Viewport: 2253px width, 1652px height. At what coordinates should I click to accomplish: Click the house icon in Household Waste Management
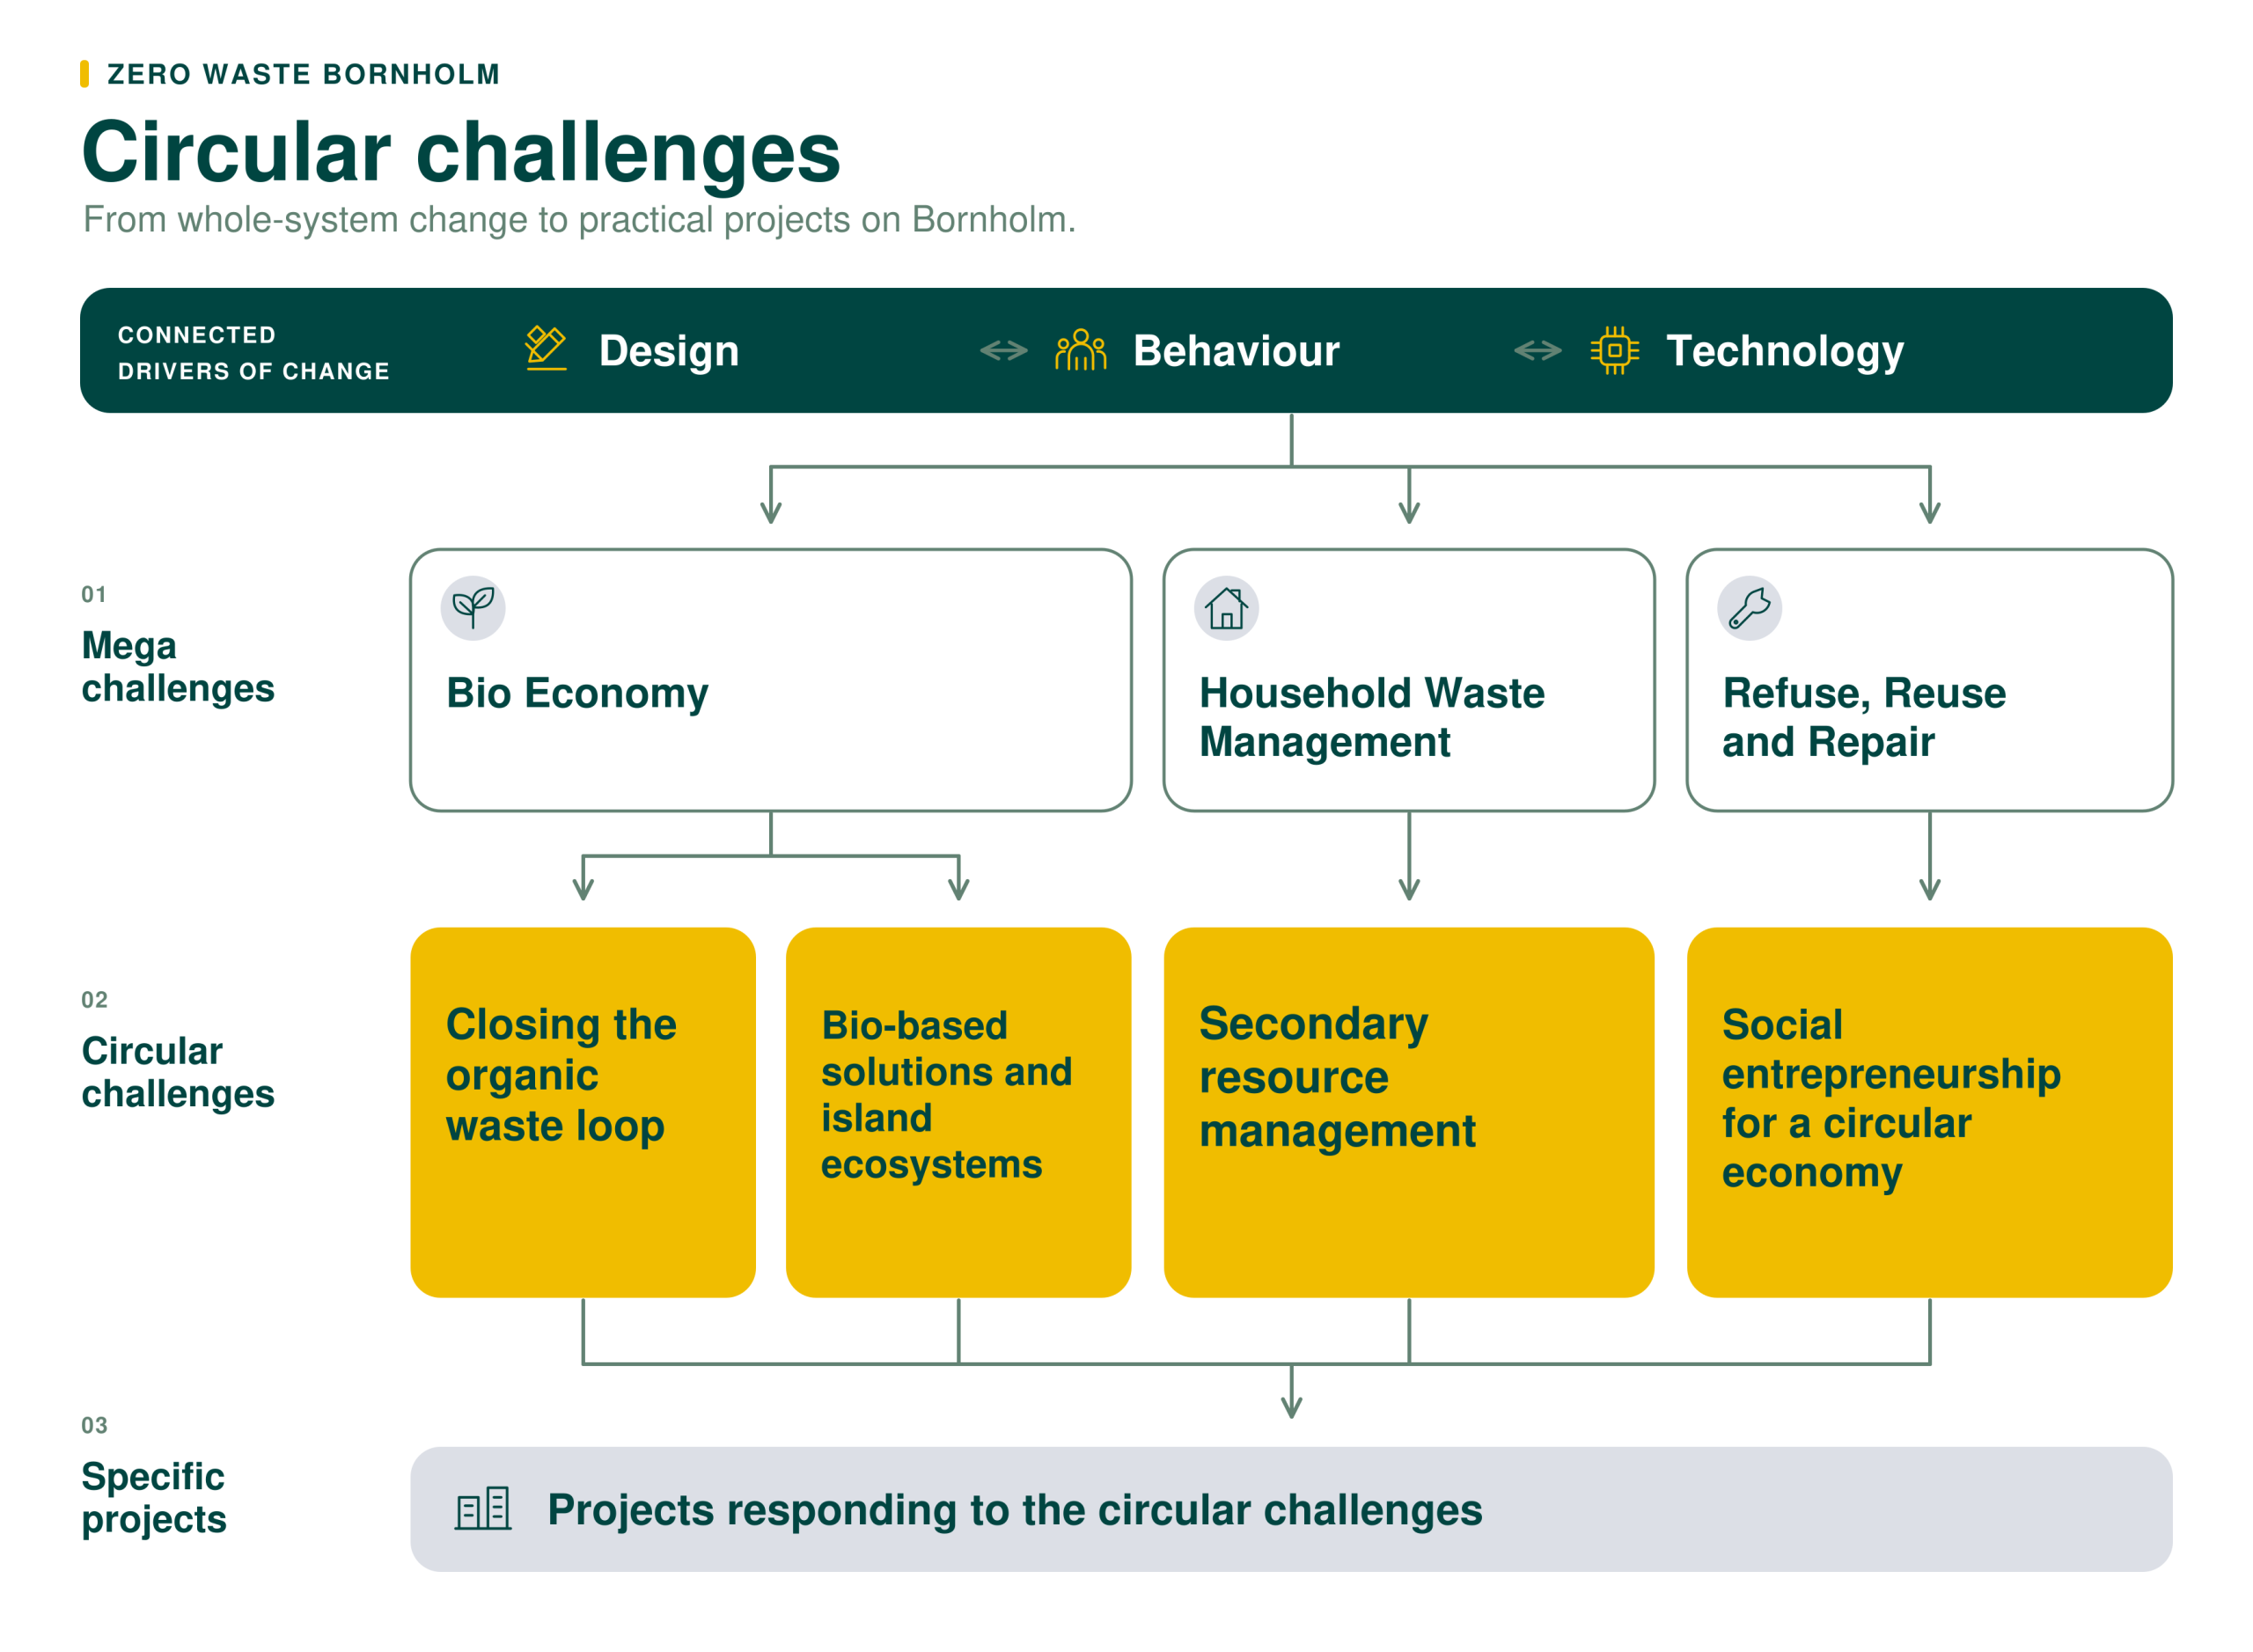click(x=1226, y=608)
